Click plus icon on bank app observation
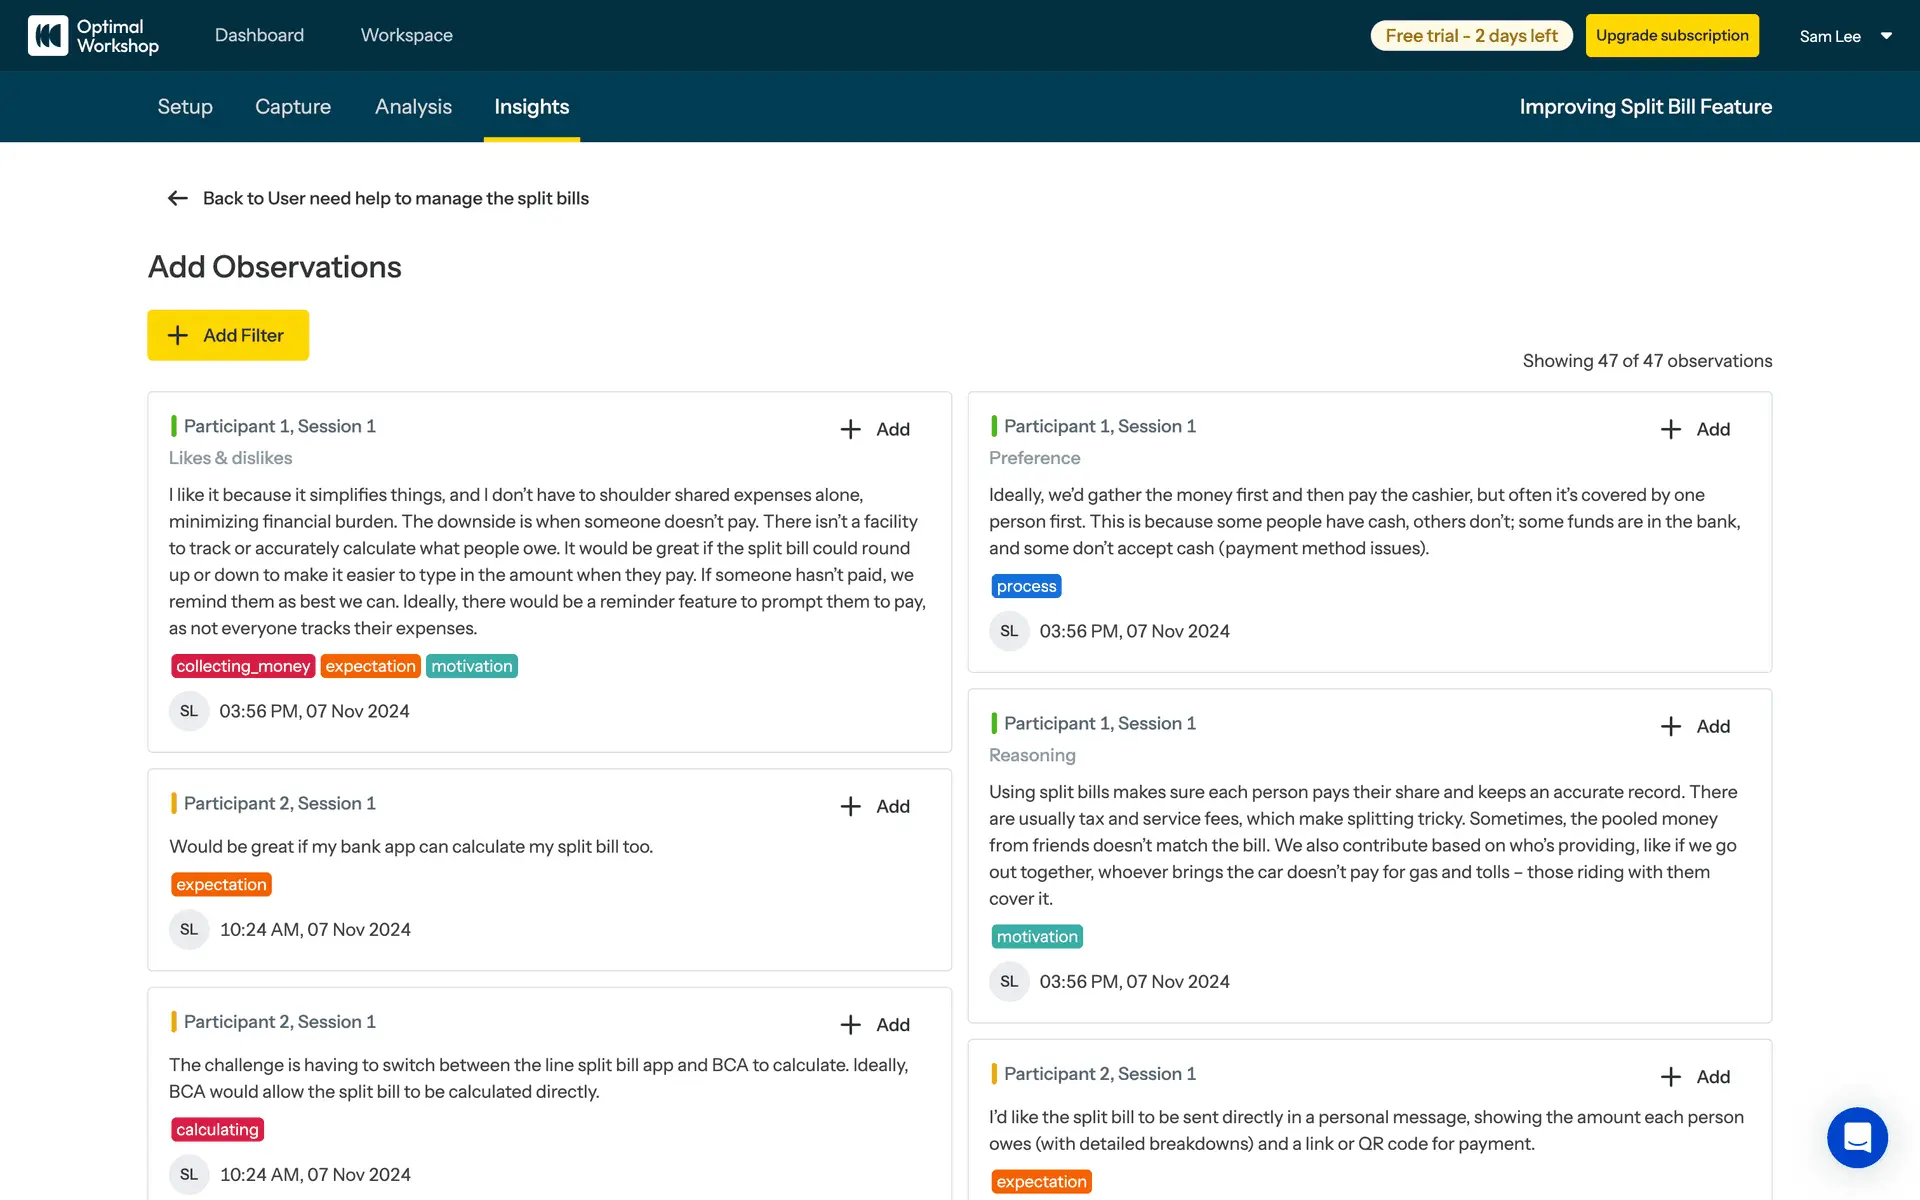1920x1200 pixels. click(x=851, y=806)
